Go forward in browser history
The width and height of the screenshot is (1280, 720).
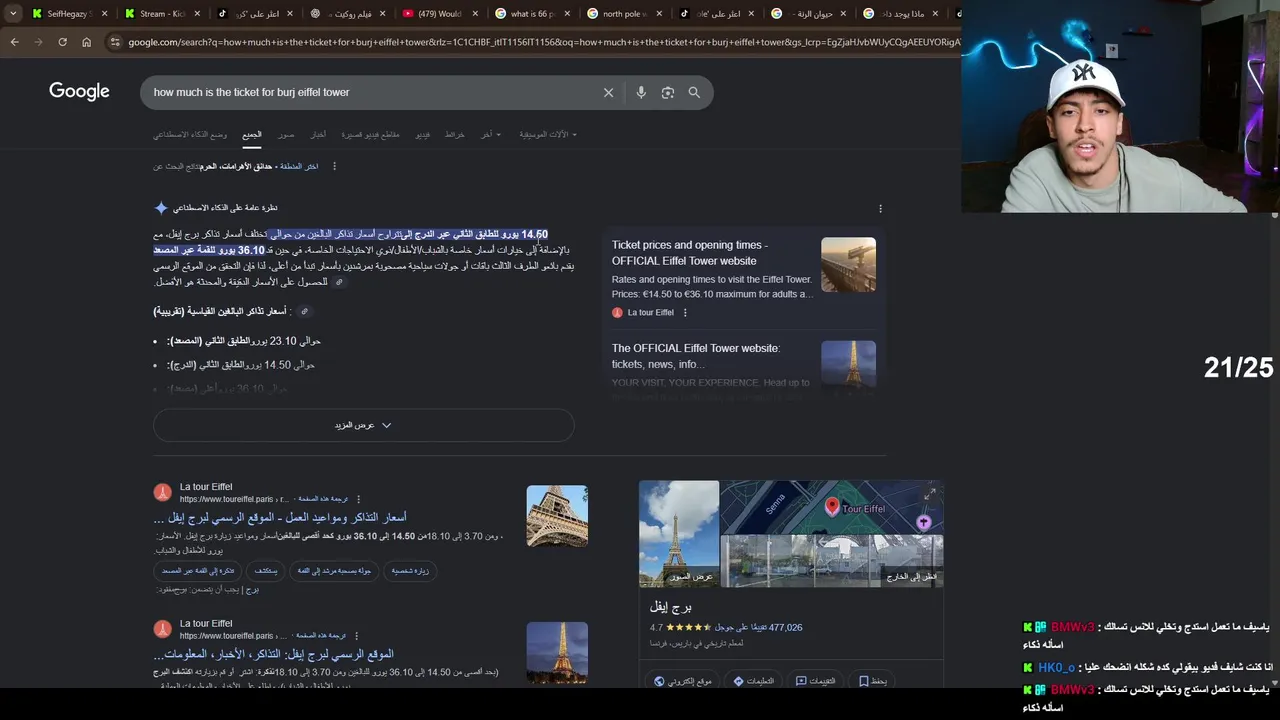click(38, 42)
